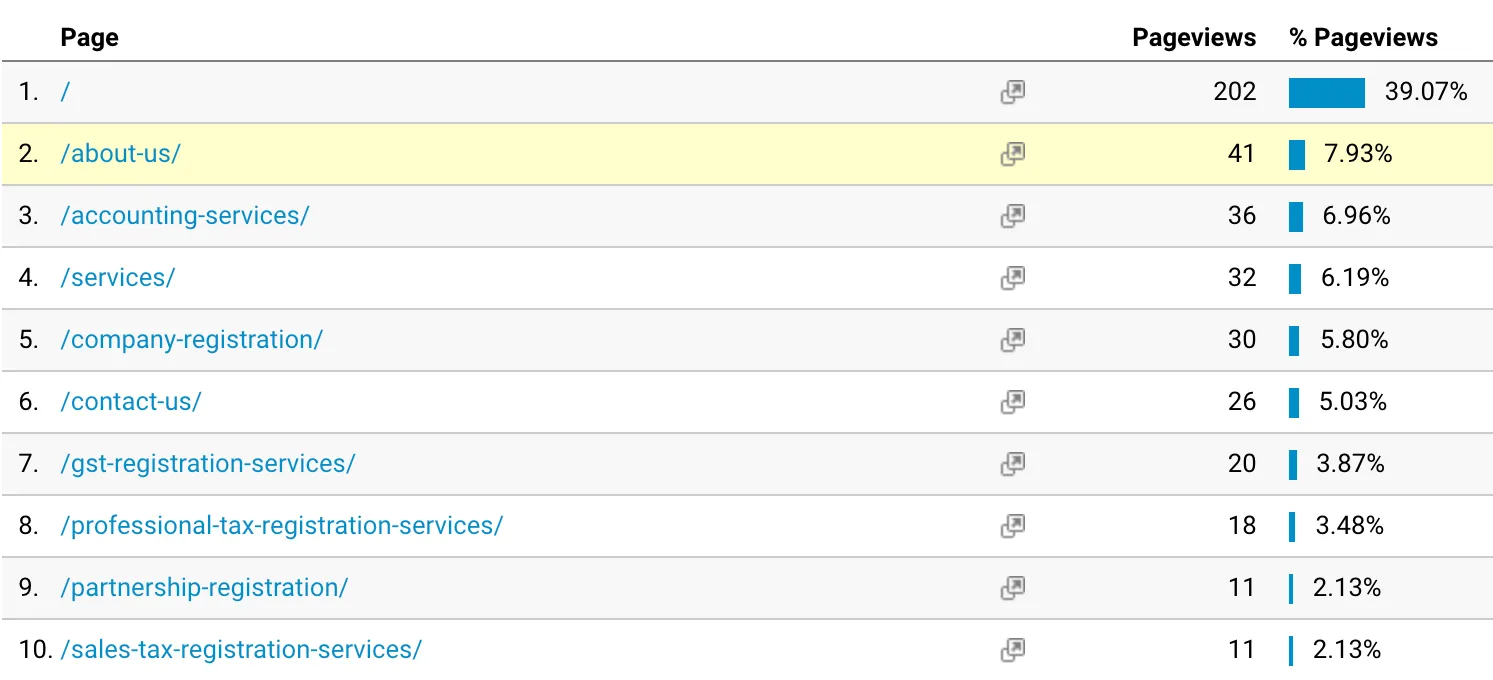Open external link icon for /professional-tax-registration-services/
1493x680 pixels.
tap(1013, 526)
